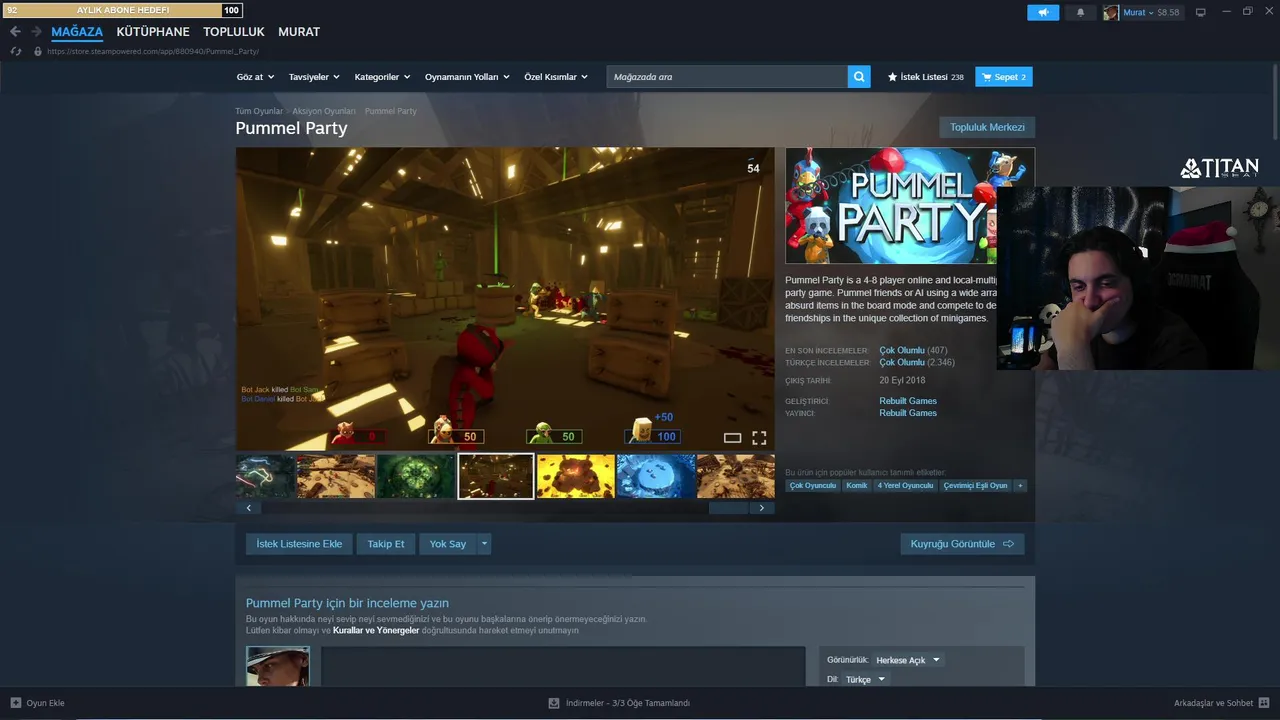Image resolution: width=1280 pixels, height=720 pixels.
Task: Select the first trailer thumbnail
Action: 265,476
